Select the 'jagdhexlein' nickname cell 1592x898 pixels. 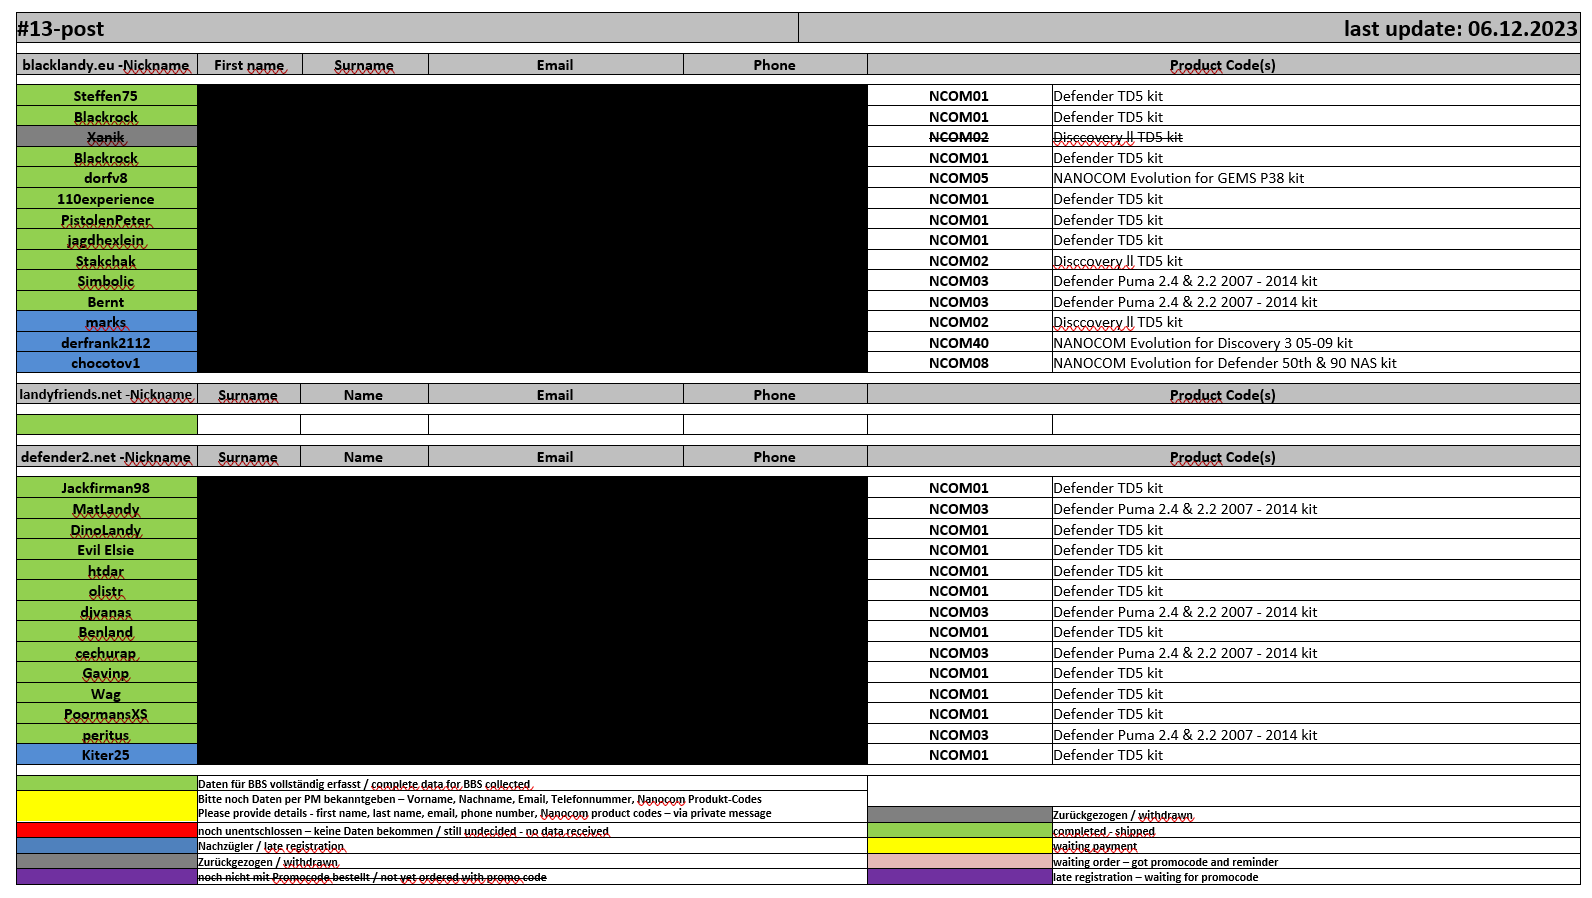pos(107,240)
